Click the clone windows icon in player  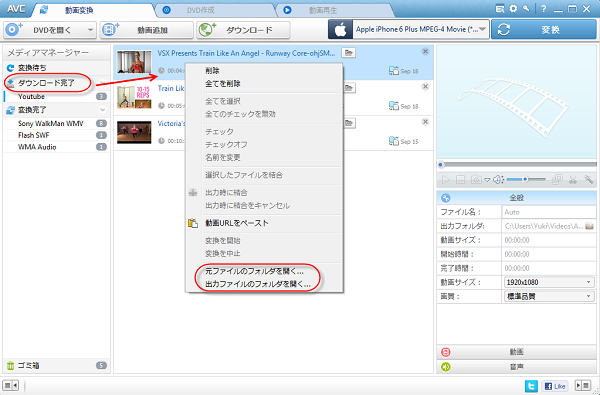click(x=558, y=180)
